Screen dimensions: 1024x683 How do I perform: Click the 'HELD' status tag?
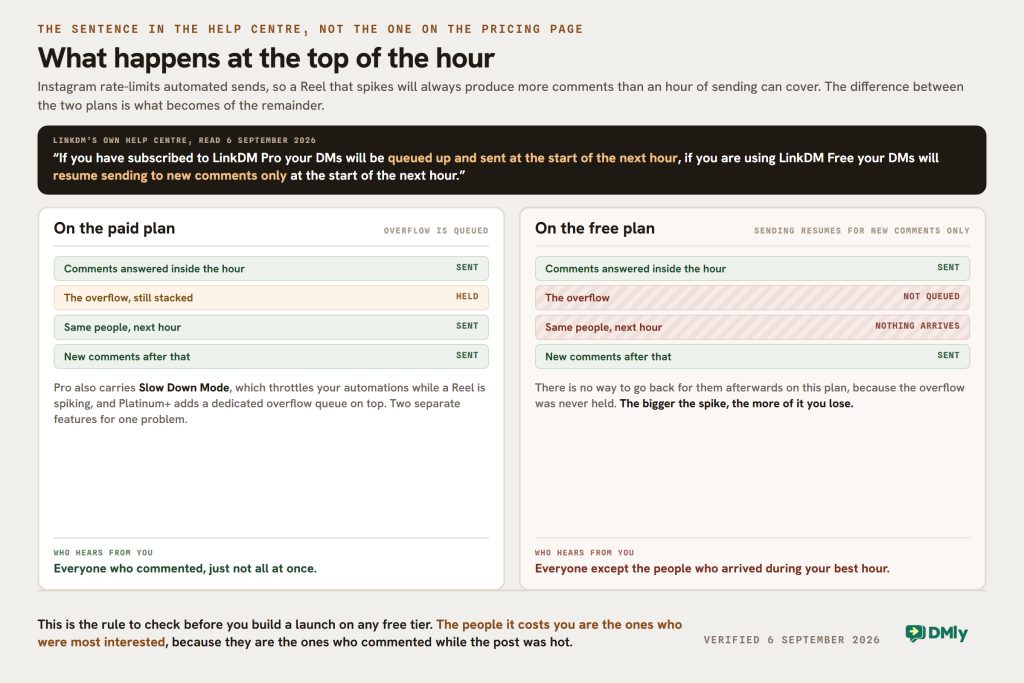(467, 296)
